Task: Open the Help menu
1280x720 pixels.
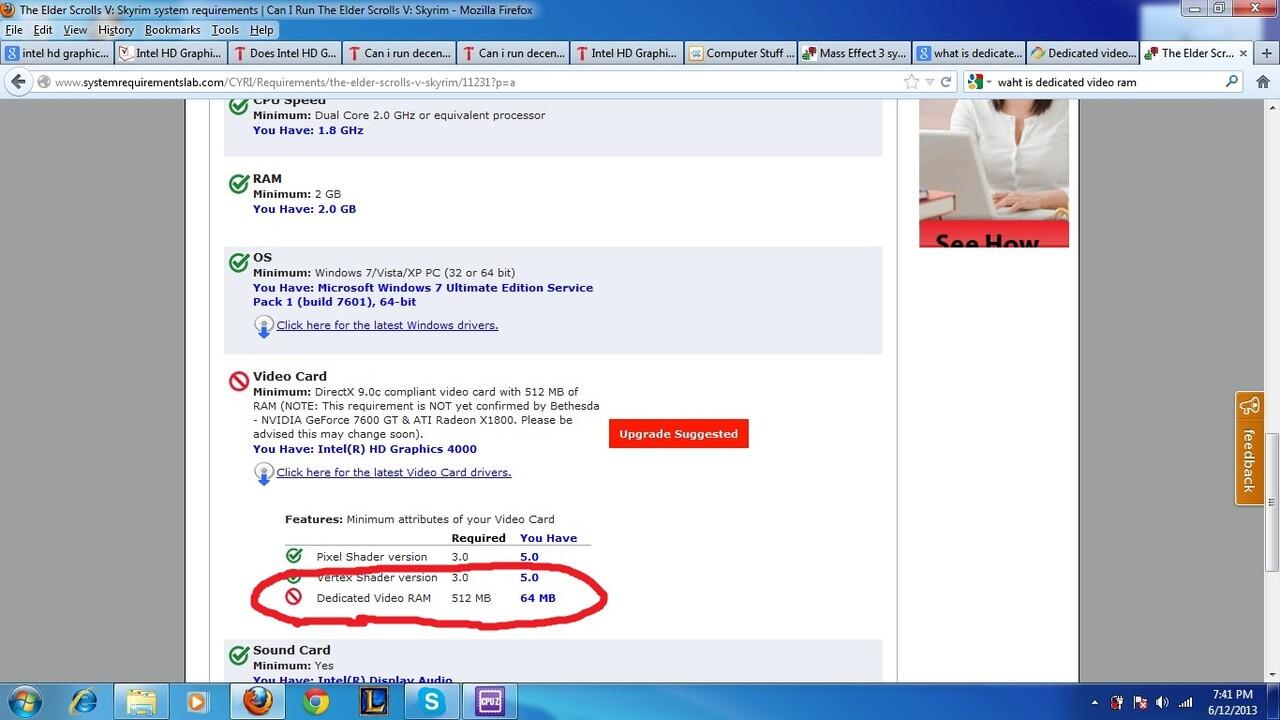Action: click(261, 30)
